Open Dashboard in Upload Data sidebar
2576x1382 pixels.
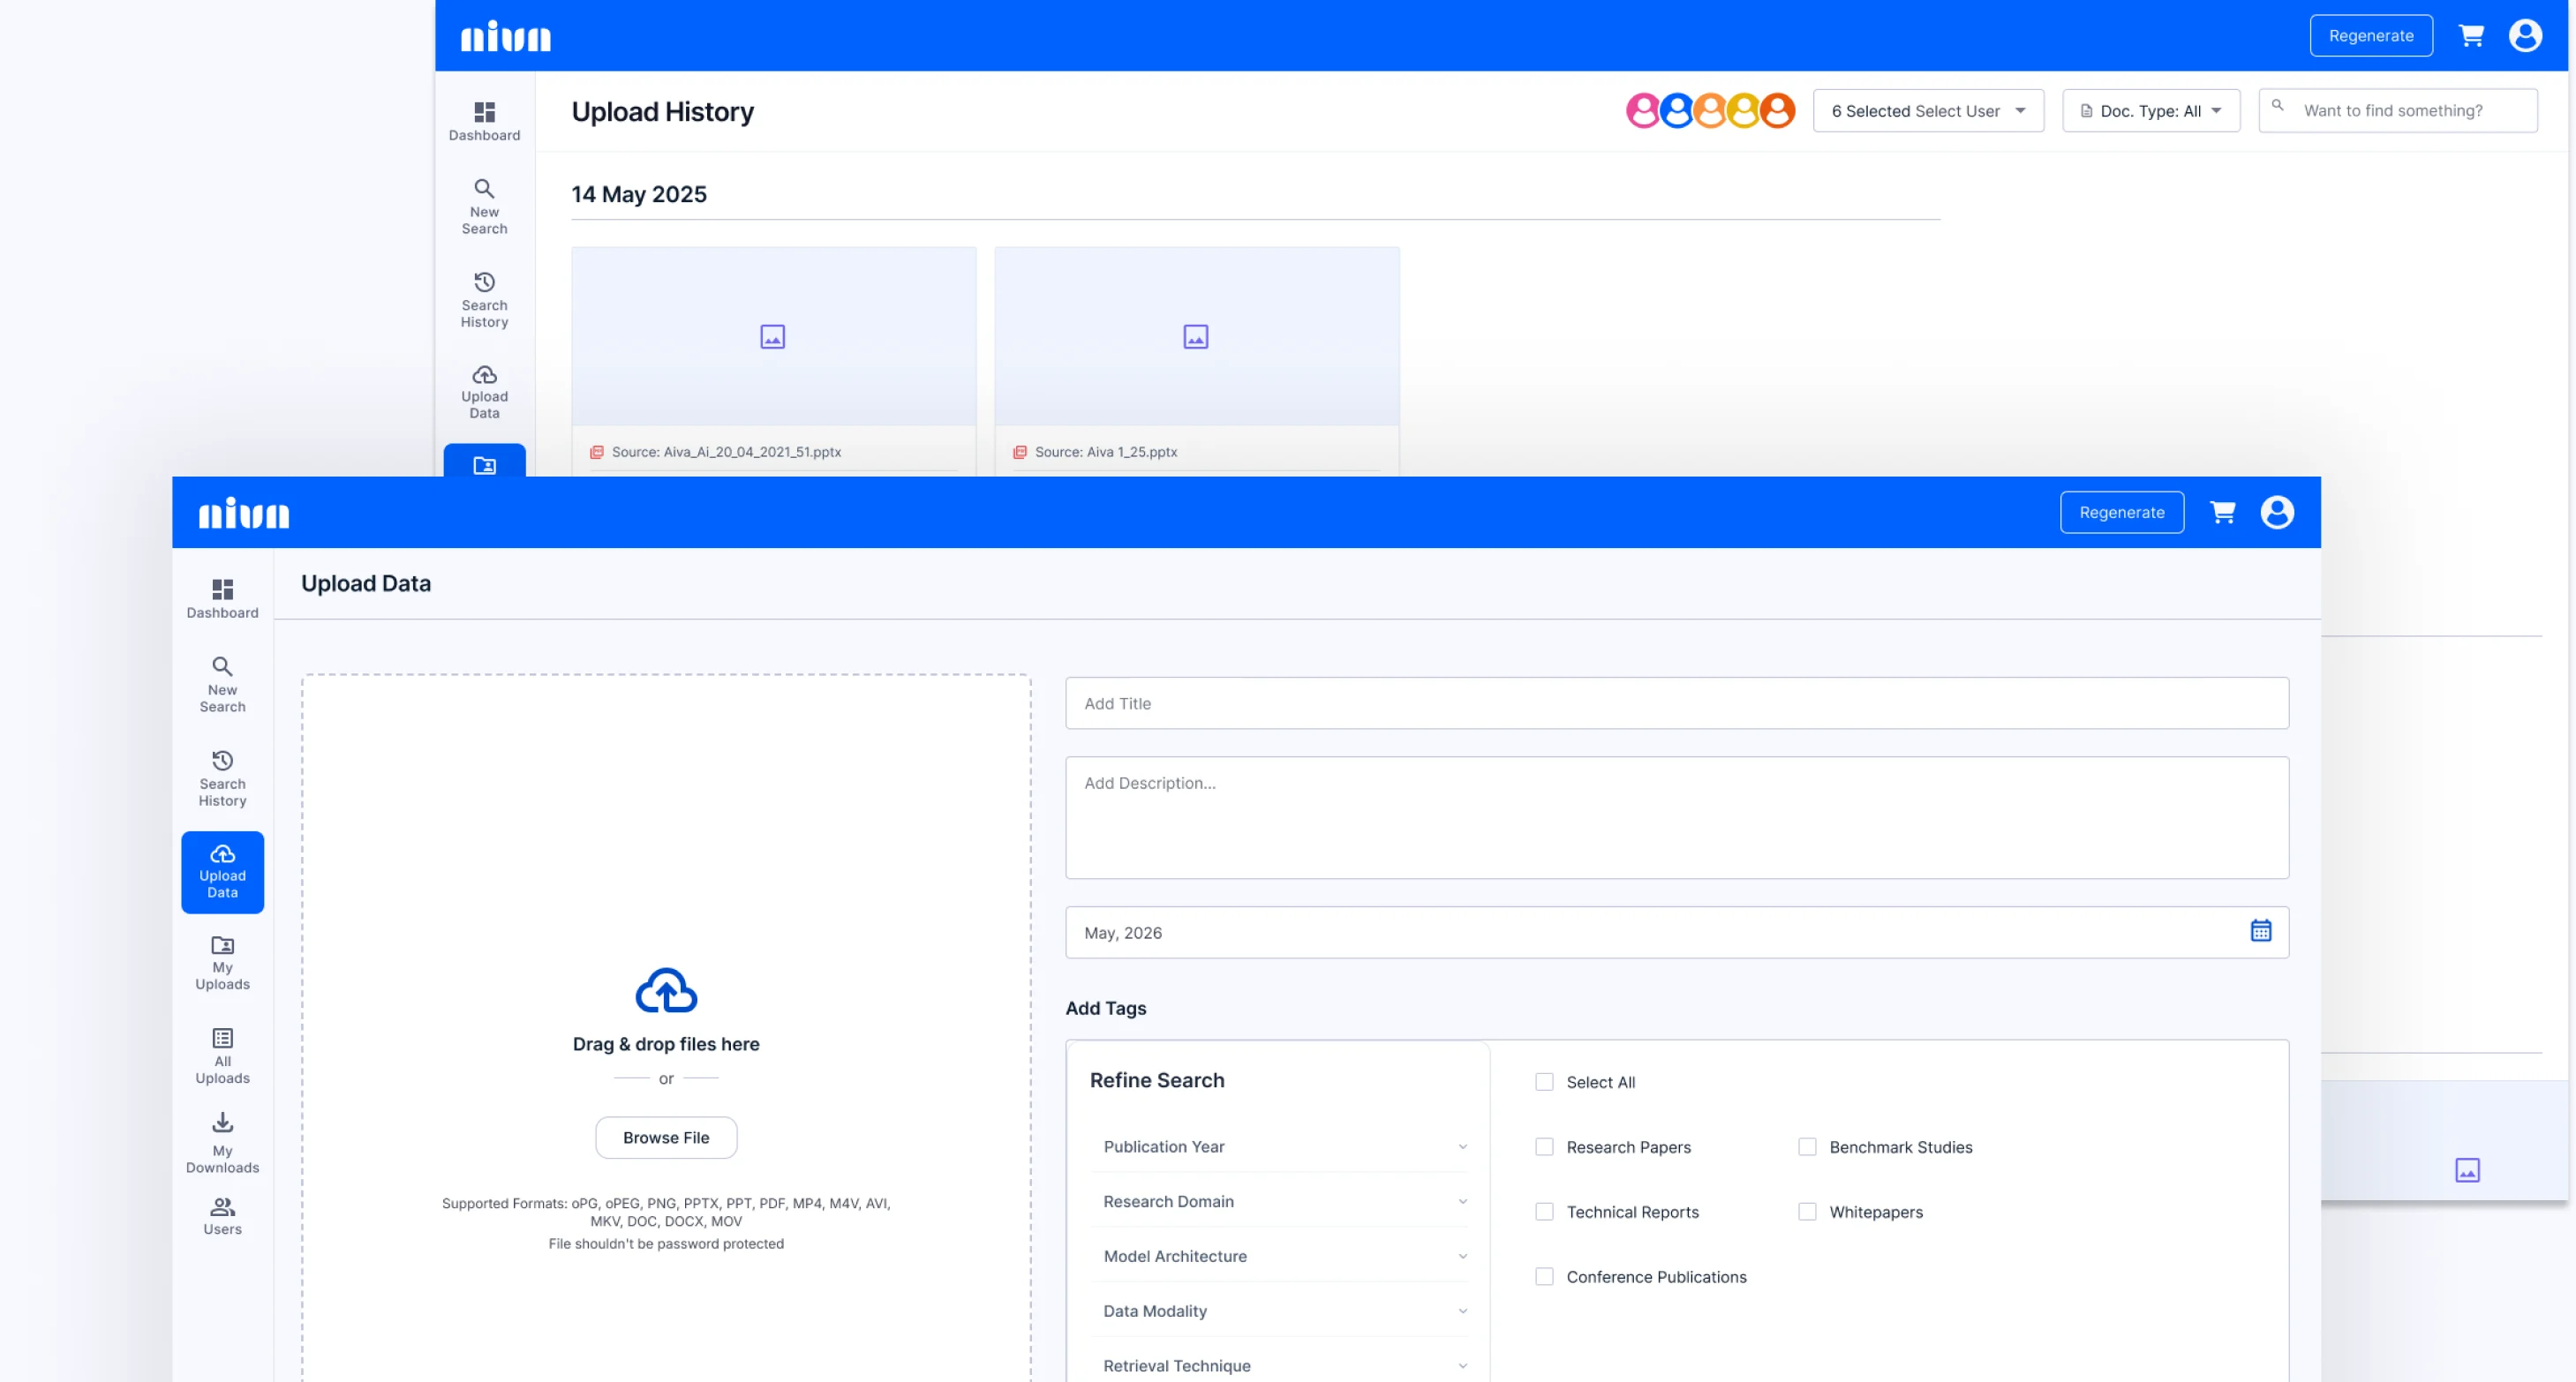(x=222, y=598)
